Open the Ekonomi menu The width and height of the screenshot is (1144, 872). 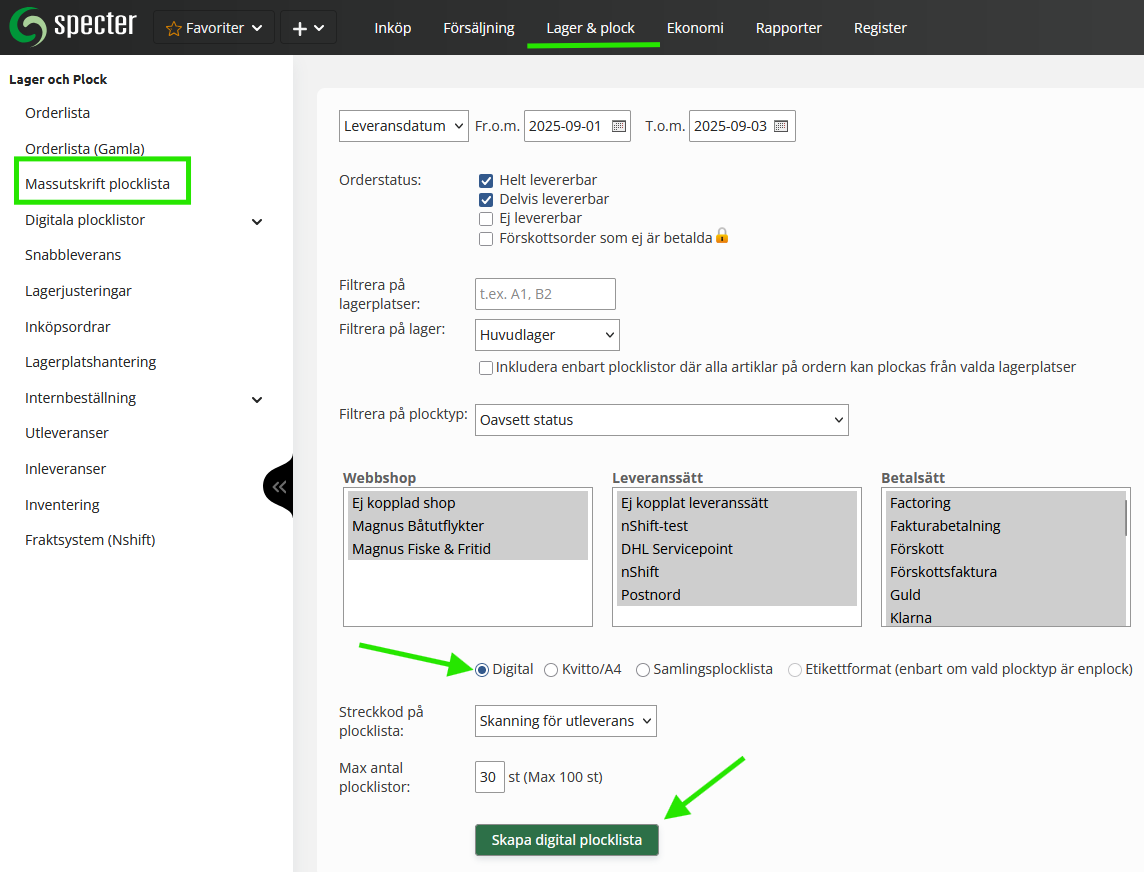[x=695, y=28]
